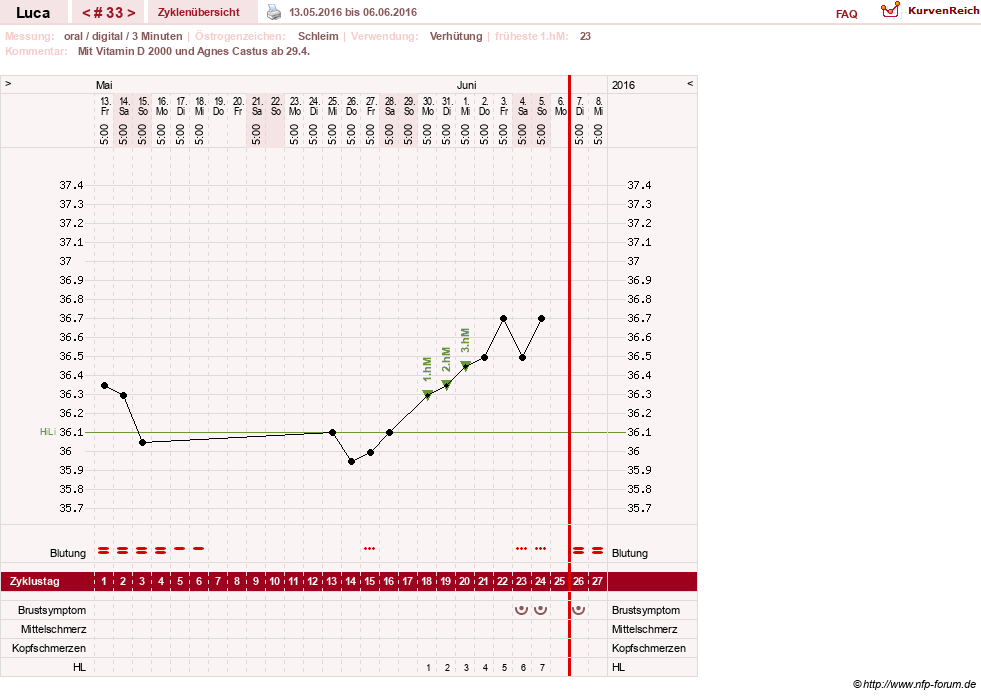This screenshot has width=981, height=696.
Task: Click the Verhütung usage value
Action: click(456, 36)
